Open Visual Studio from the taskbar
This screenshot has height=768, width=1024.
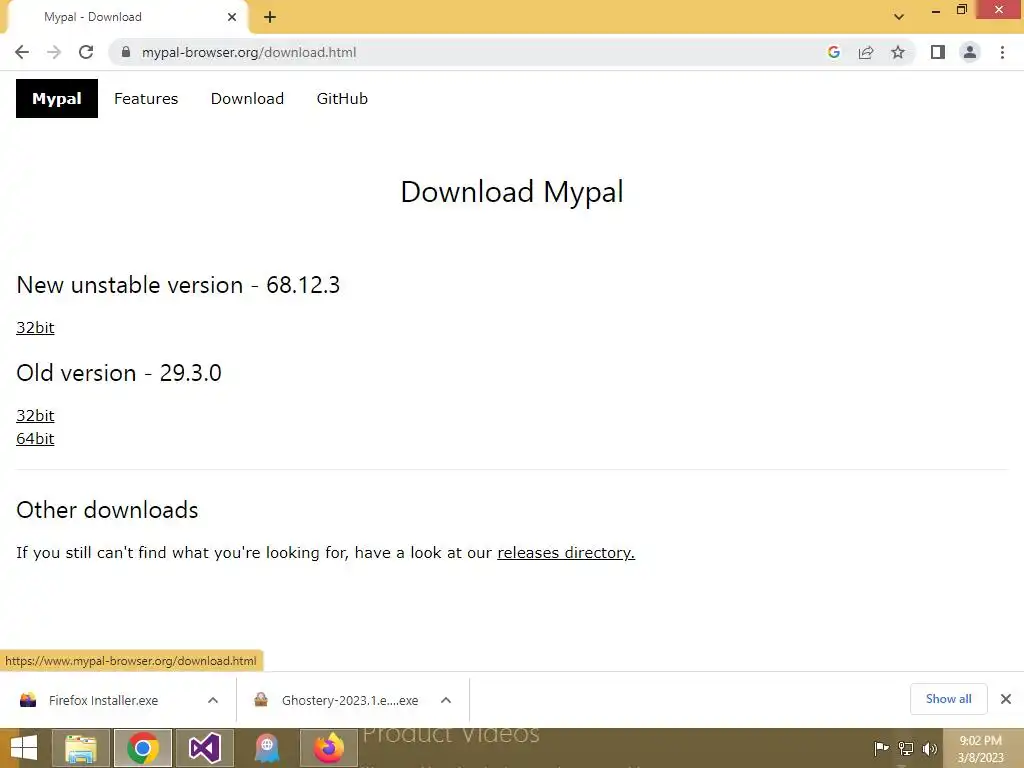click(204, 748)
